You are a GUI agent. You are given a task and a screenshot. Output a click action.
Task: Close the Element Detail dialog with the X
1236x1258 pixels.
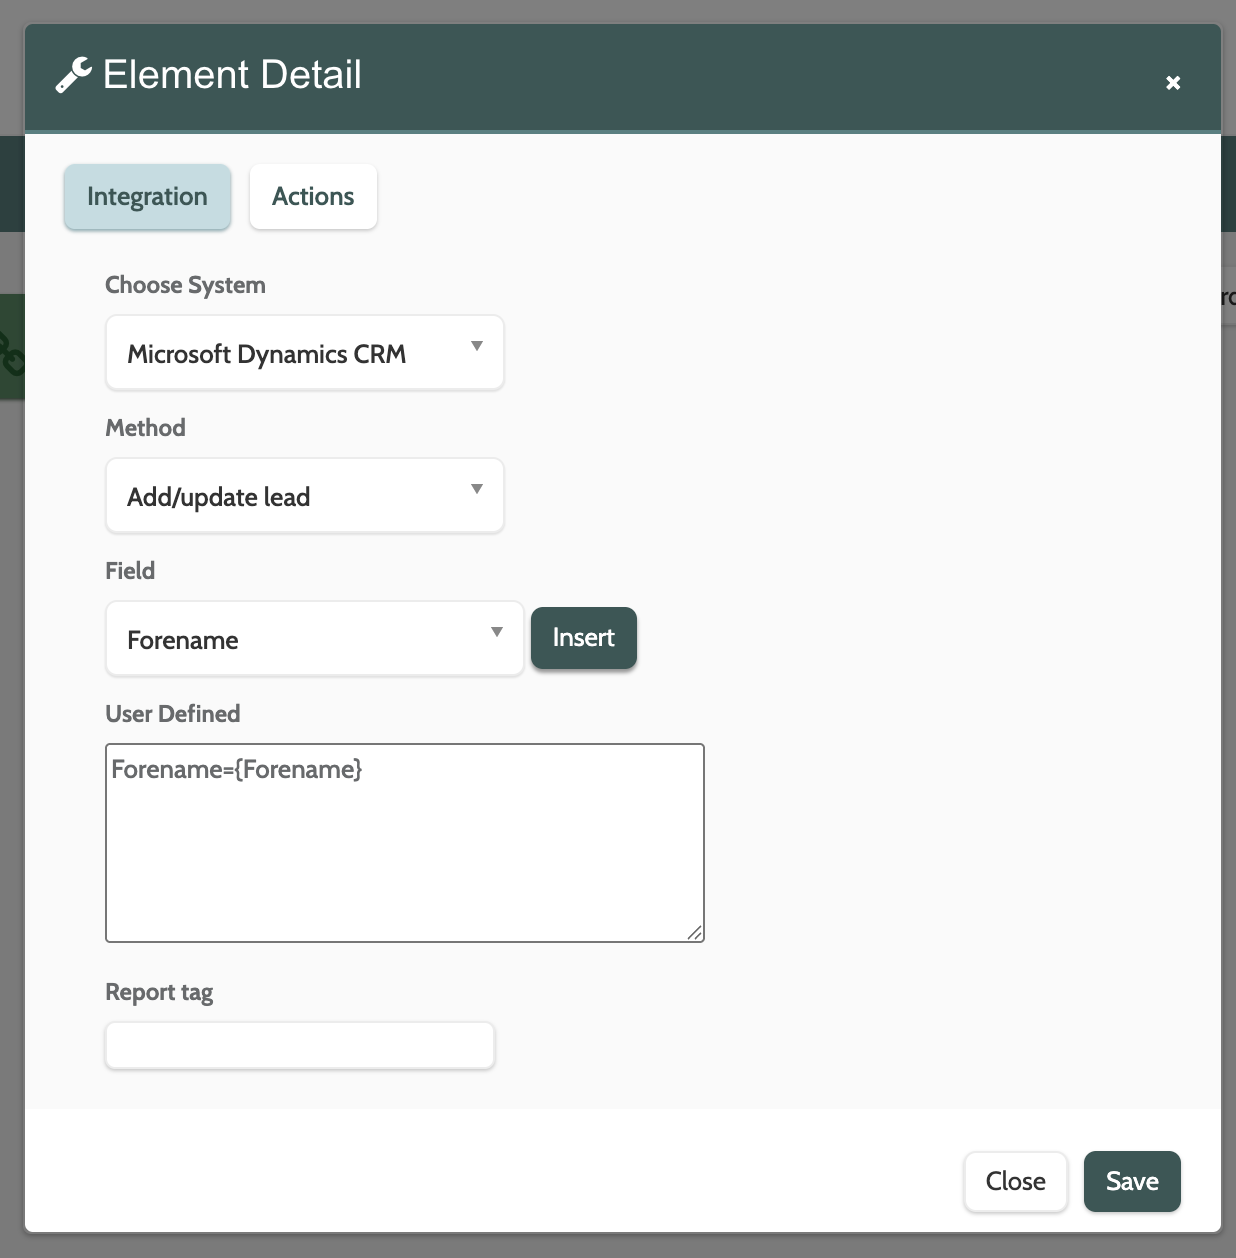[1173, 83]
